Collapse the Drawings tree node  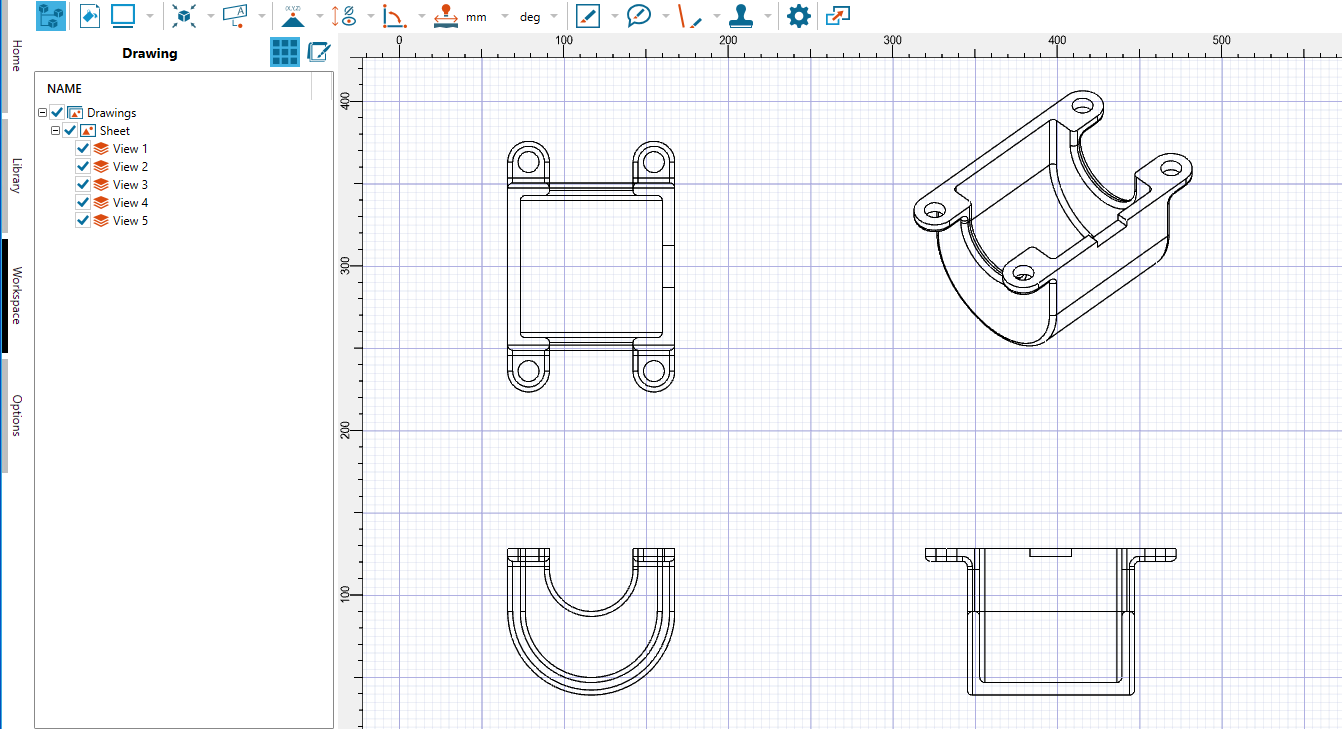pos(42,113)
